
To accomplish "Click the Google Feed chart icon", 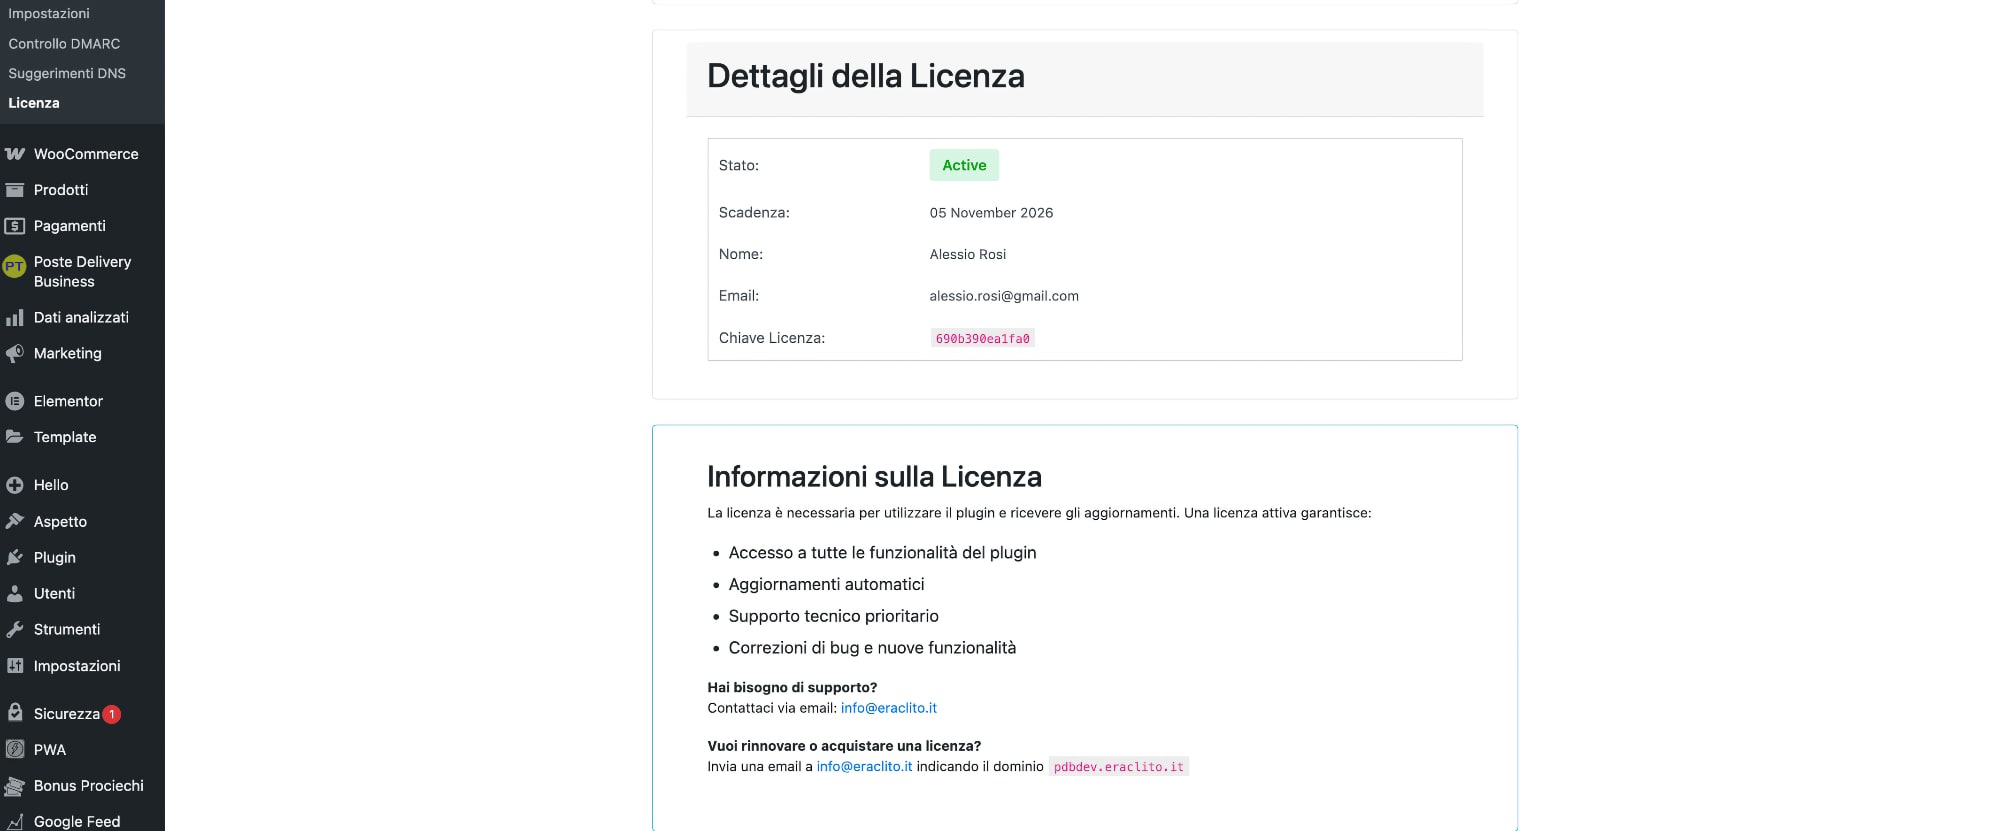I will point(15,822).
